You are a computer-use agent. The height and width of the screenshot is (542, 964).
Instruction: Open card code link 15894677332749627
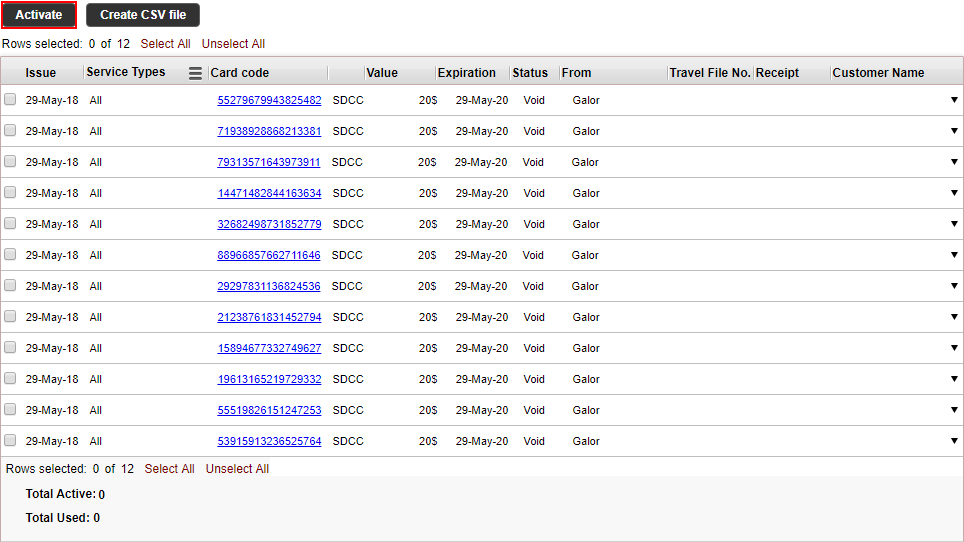(269, 348)
